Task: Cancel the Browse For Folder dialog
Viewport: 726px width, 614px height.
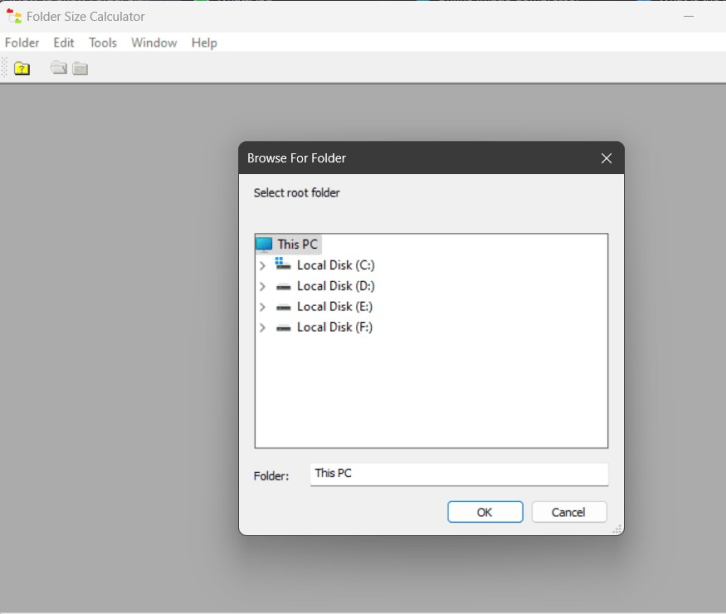Action: coord(569,512)
